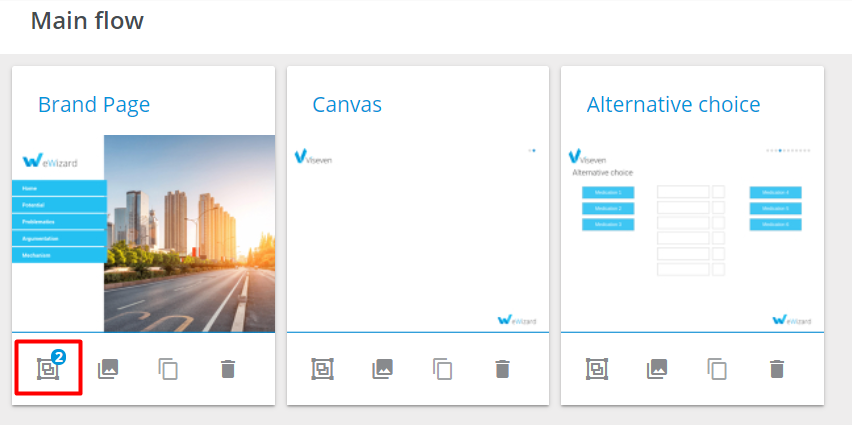852x425 pixels.
Task: Duplicate the Canvas slide
Action: pos(442,369)
